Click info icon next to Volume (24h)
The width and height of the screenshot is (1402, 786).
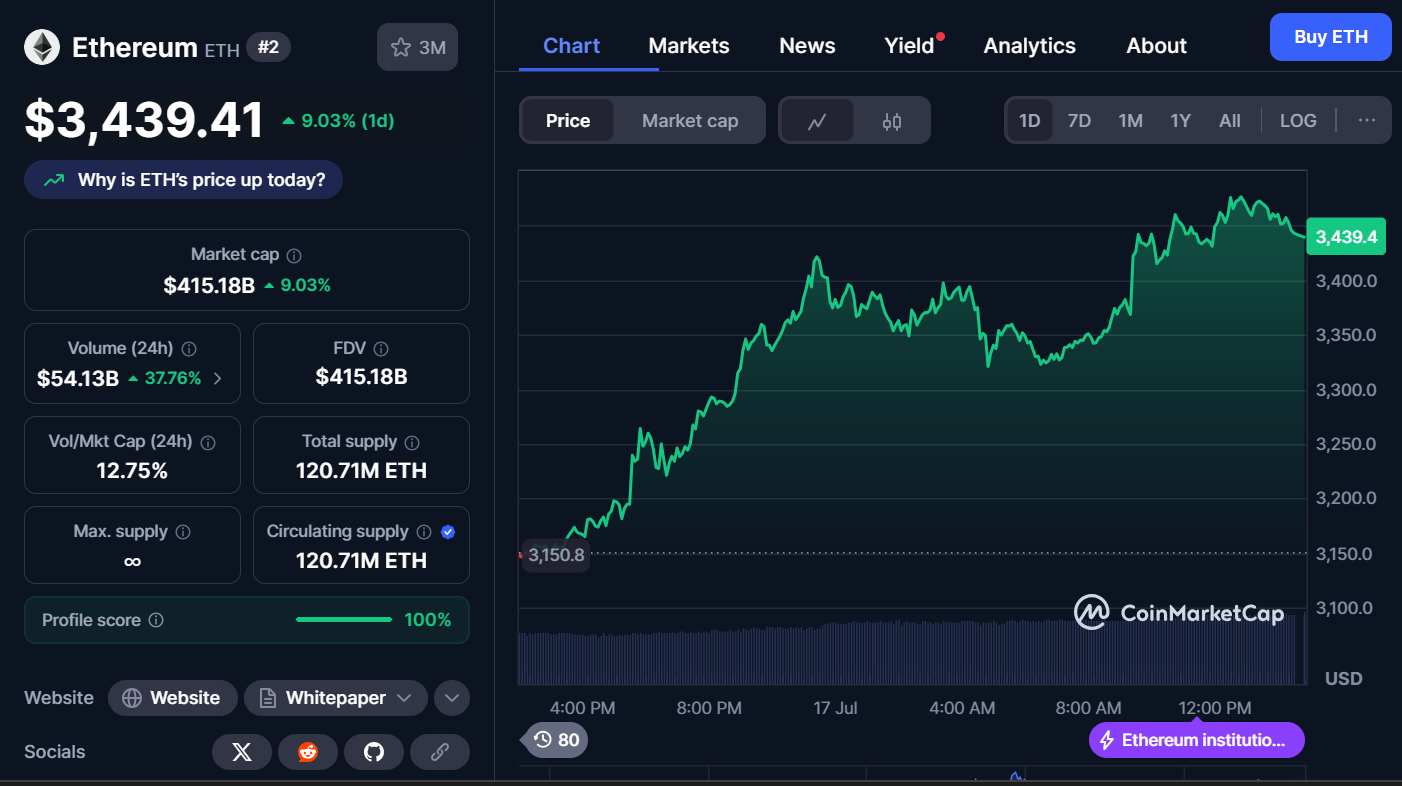(189, 349)
